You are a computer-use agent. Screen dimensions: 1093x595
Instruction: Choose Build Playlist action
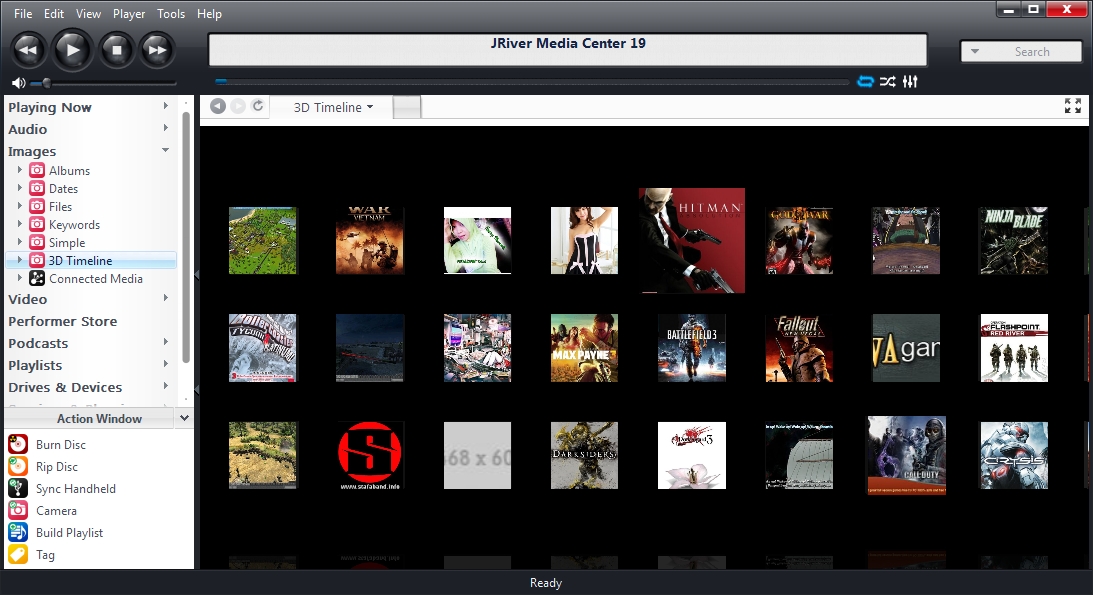coord(69,533)
